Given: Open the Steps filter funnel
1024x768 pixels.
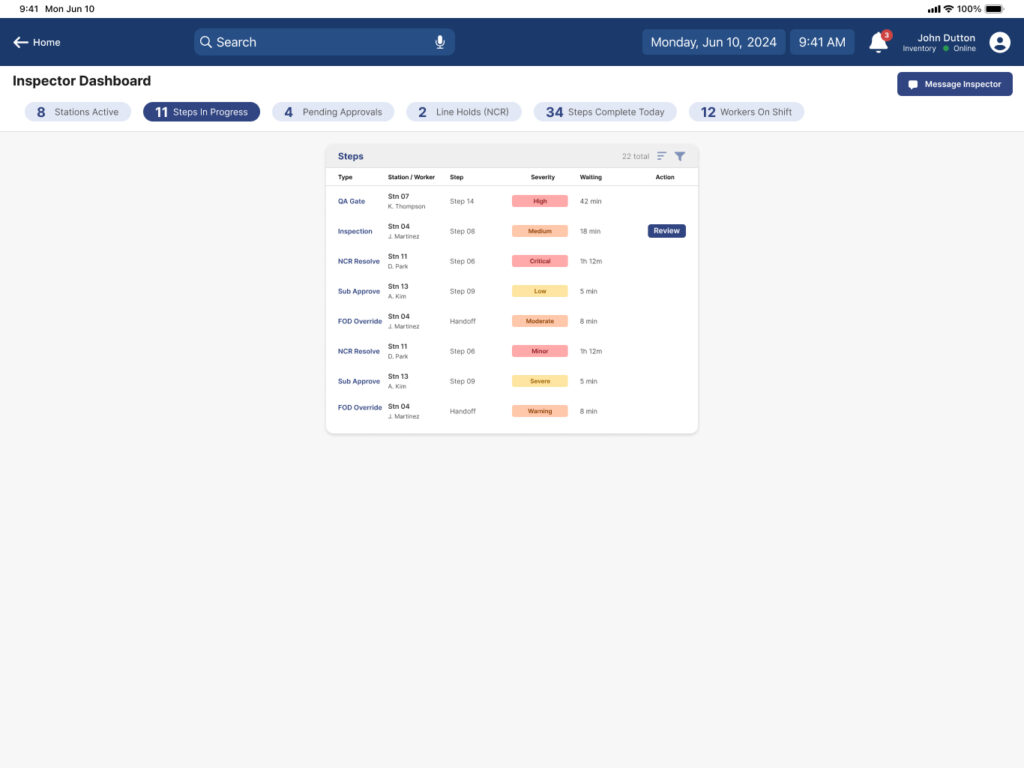Looking at the screenshot, I should pos(680,156).
